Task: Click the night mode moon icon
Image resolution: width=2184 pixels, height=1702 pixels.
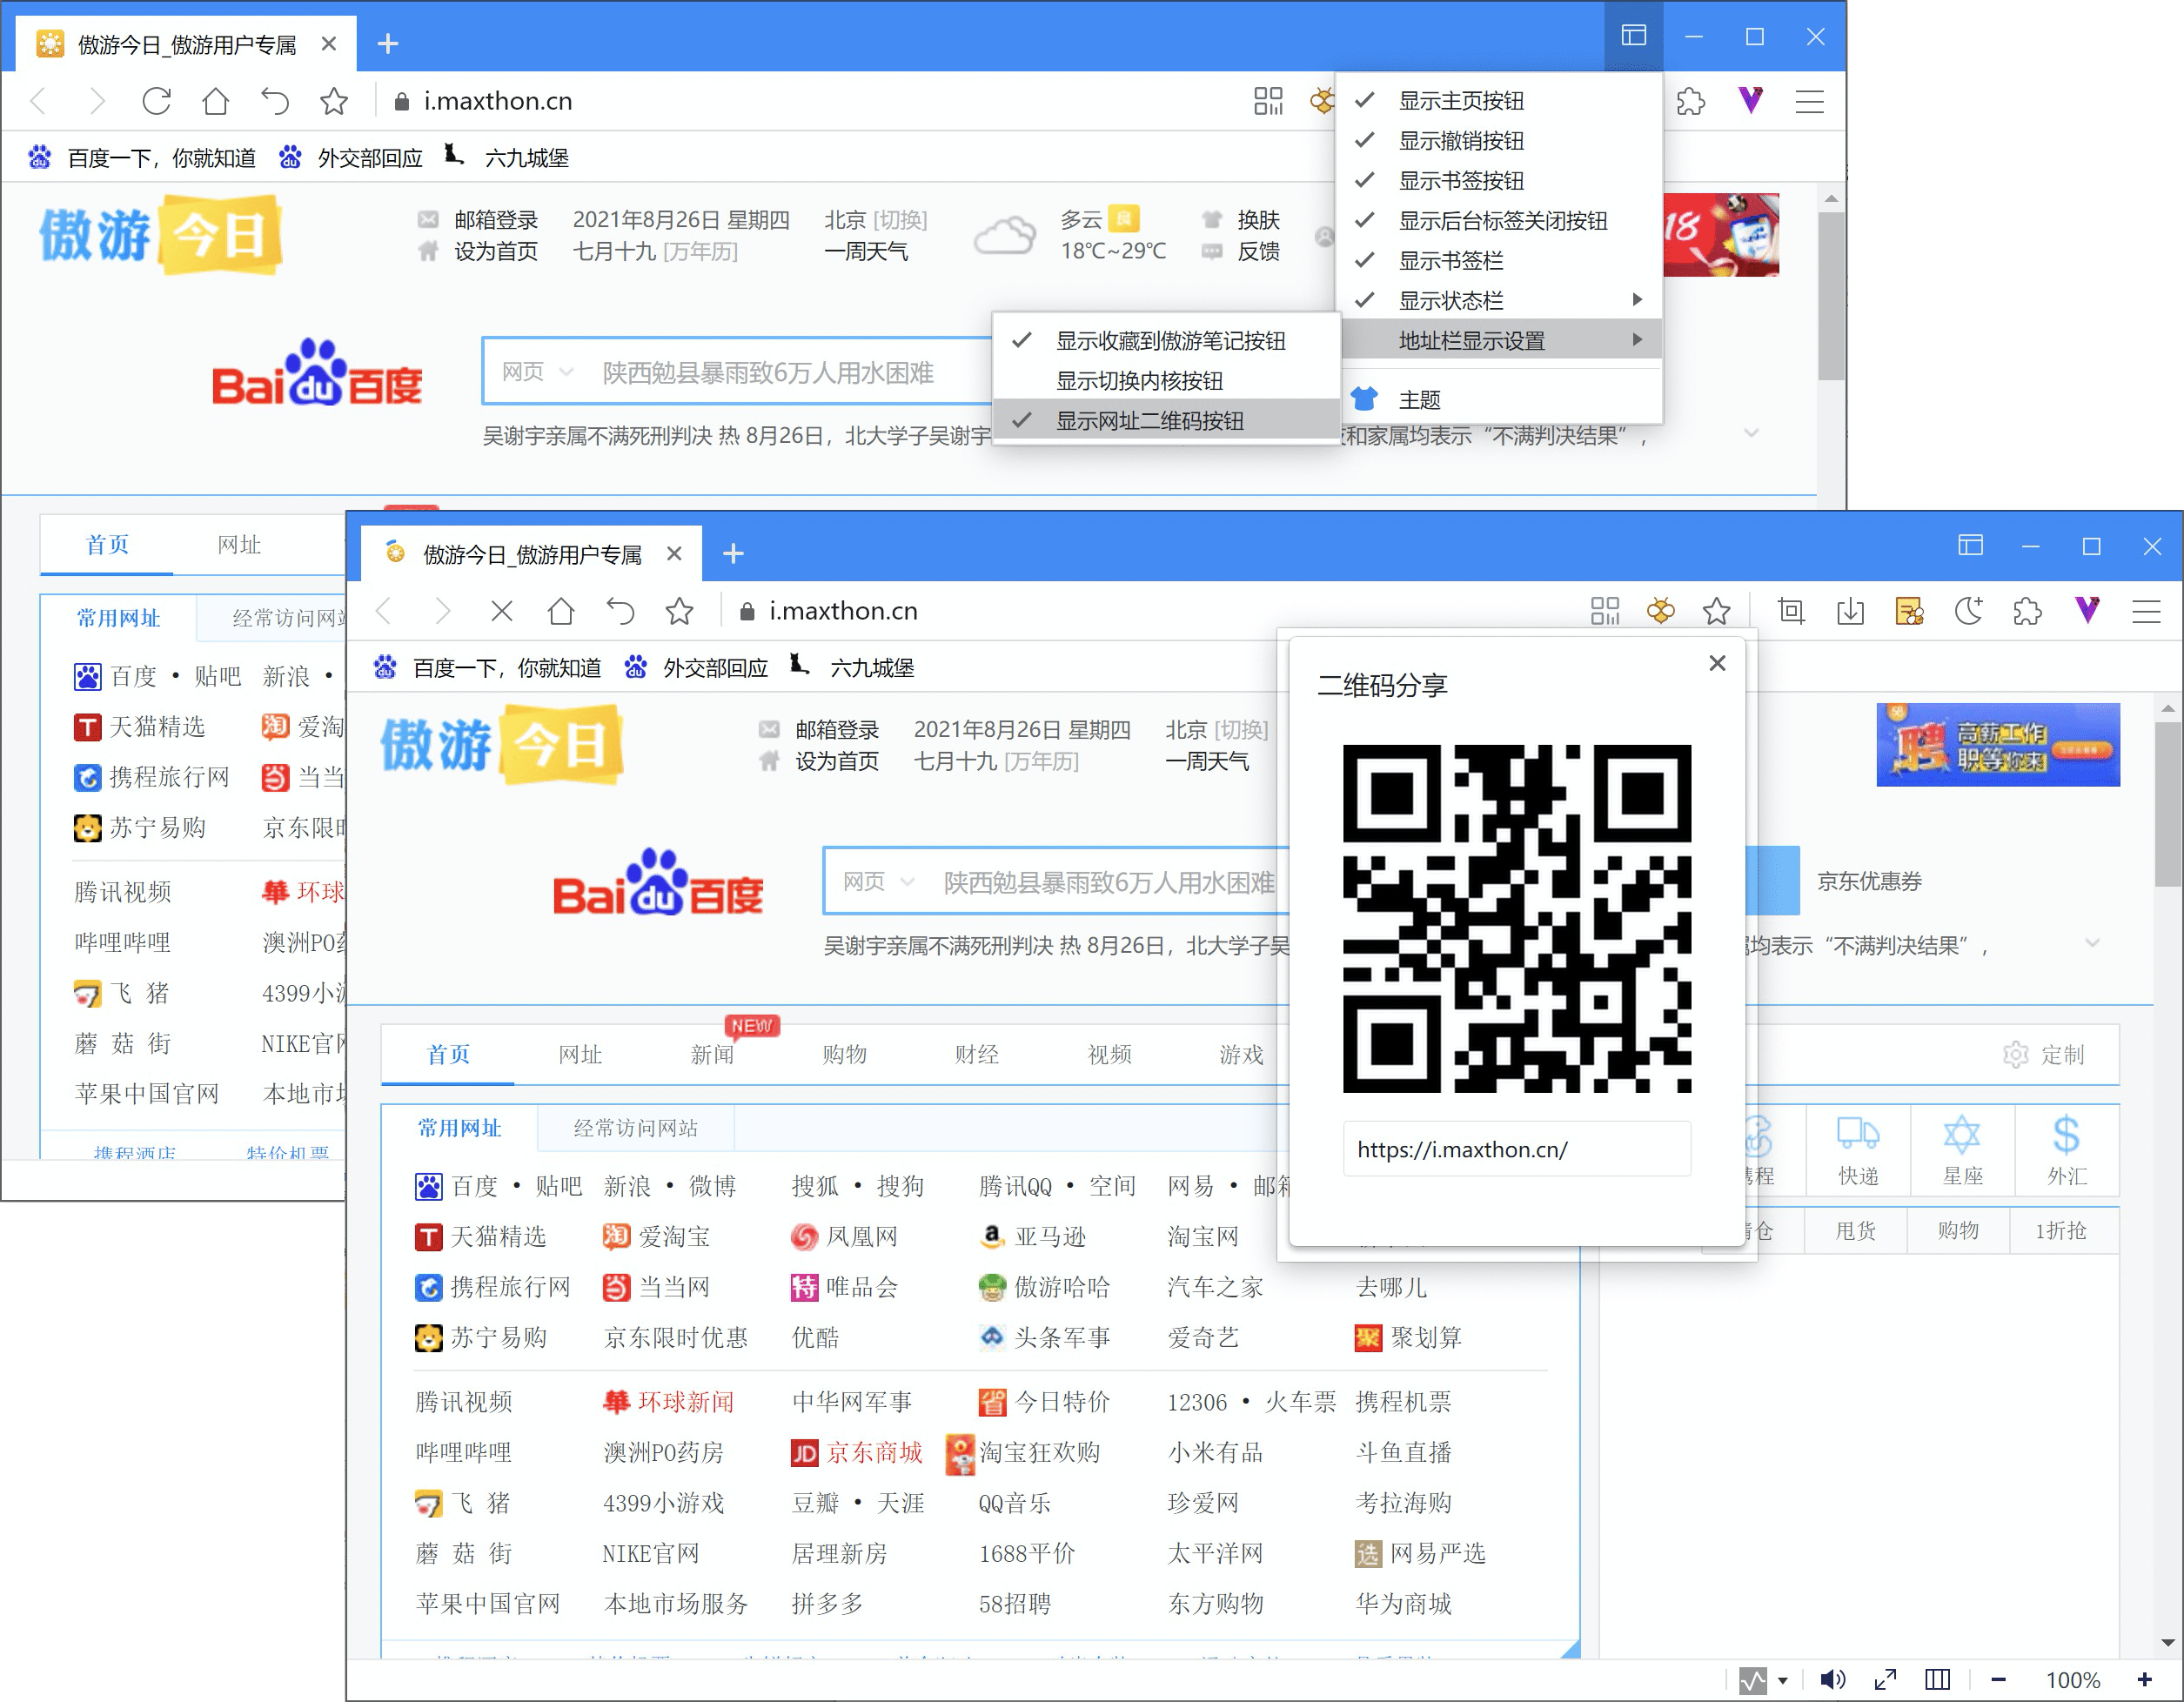Action: coord(1968,611)
